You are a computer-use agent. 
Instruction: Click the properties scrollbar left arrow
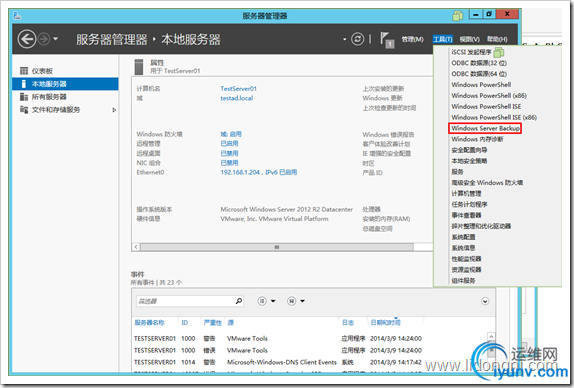pos(136,247)
